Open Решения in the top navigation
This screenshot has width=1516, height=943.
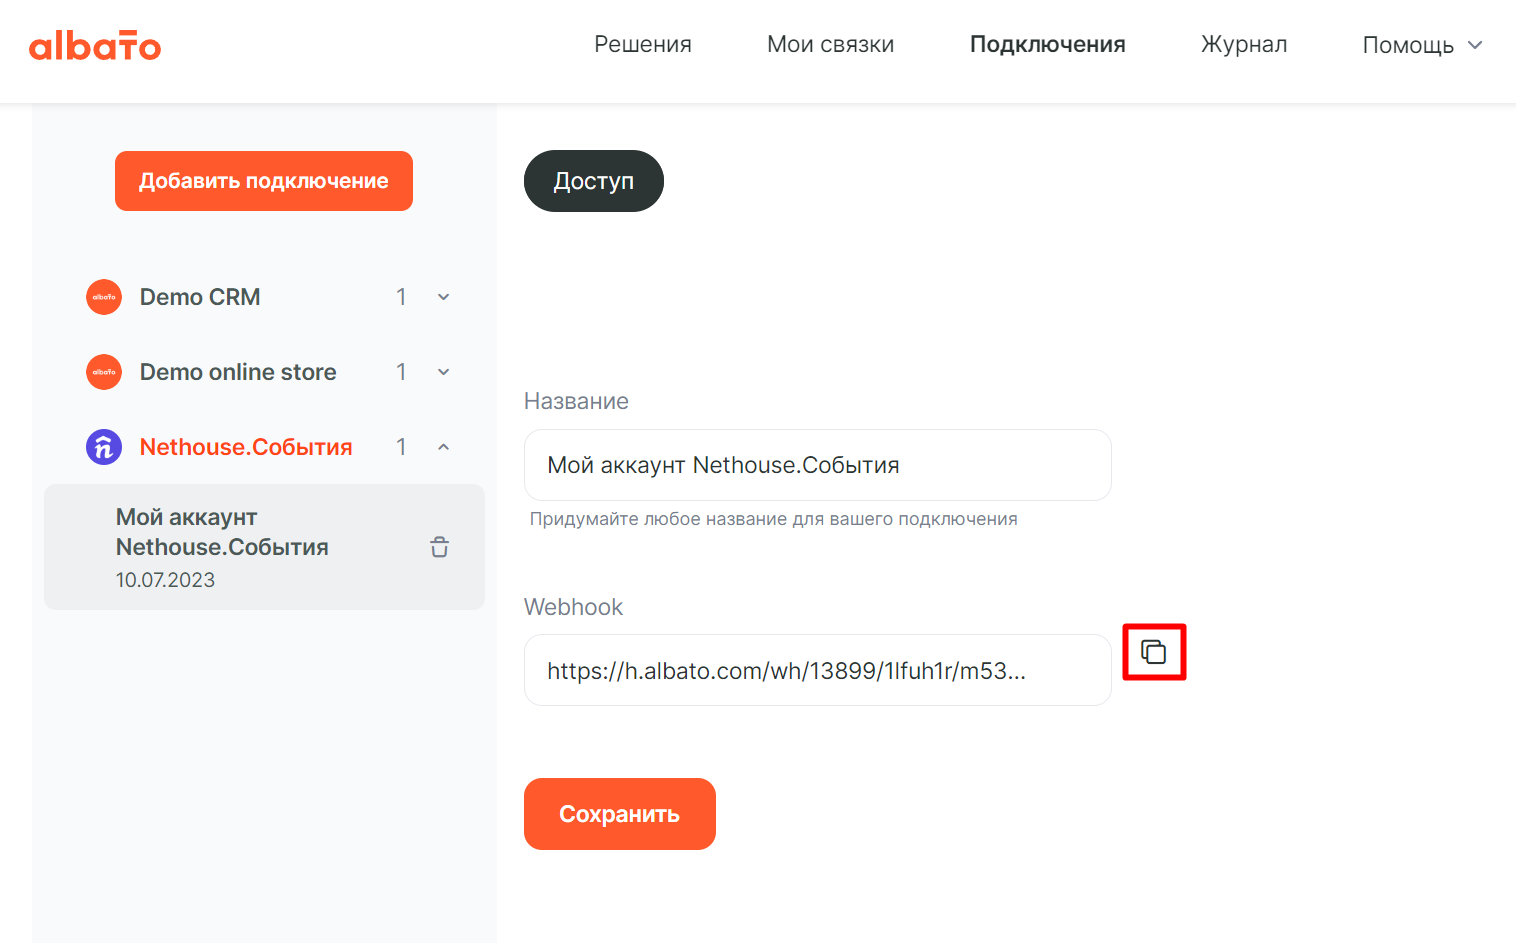(643, 44)
